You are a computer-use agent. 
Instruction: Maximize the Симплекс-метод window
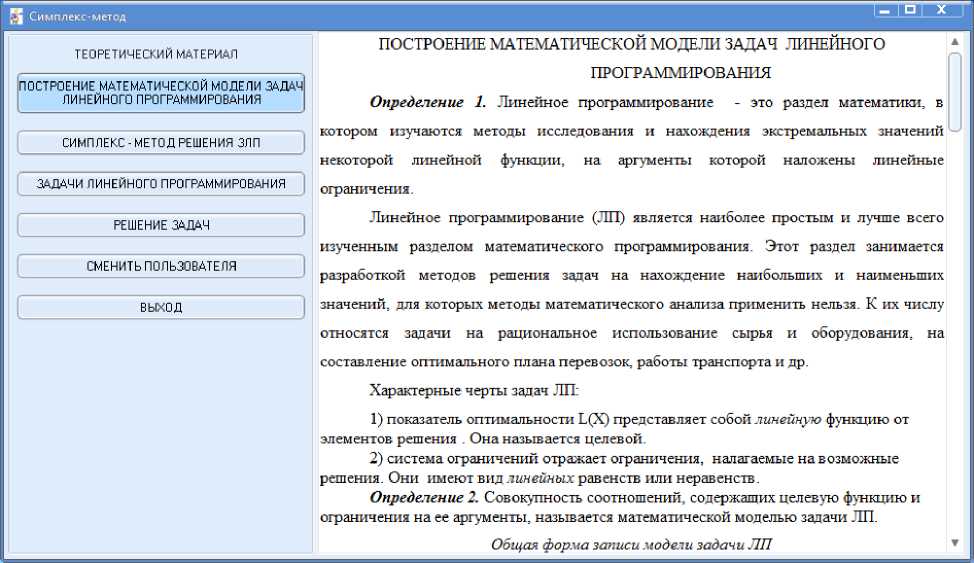[x=910, y=9]
